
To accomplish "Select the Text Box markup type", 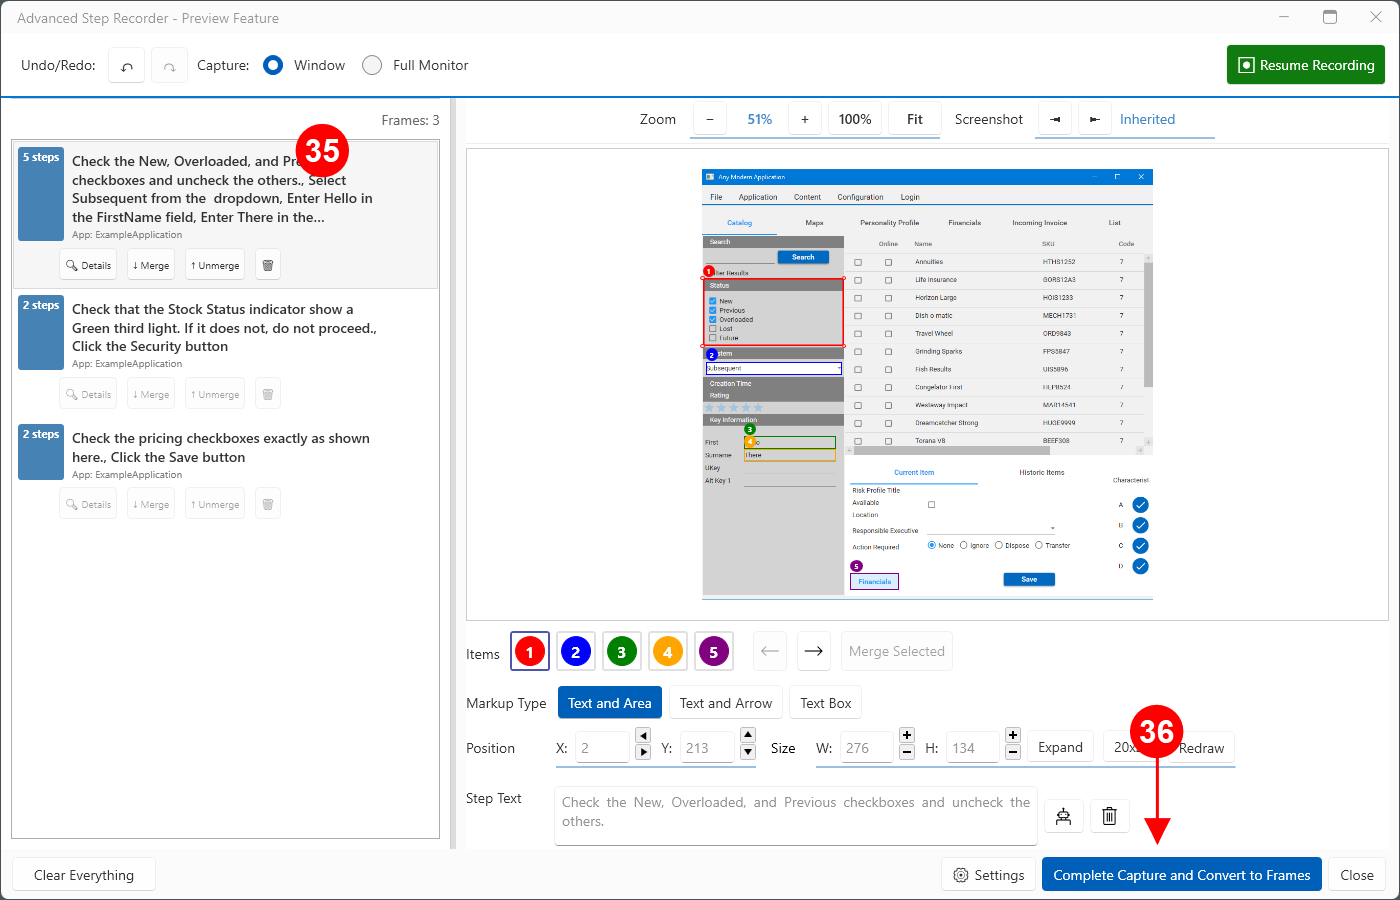I will pyautogui.click(x=826, y=703).
